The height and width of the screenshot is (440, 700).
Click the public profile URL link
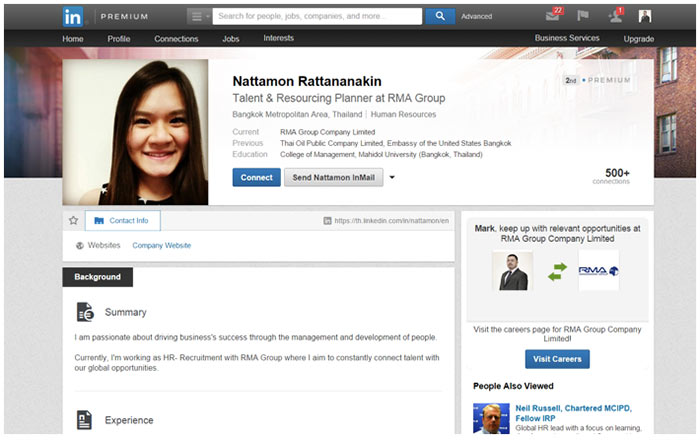[x=392, y=220]
